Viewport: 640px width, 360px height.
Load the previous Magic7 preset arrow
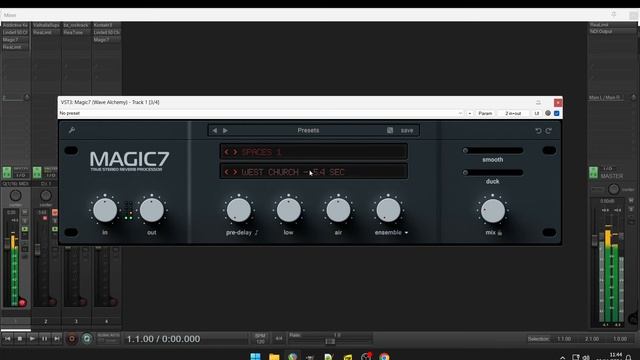(x=215, y=131)
